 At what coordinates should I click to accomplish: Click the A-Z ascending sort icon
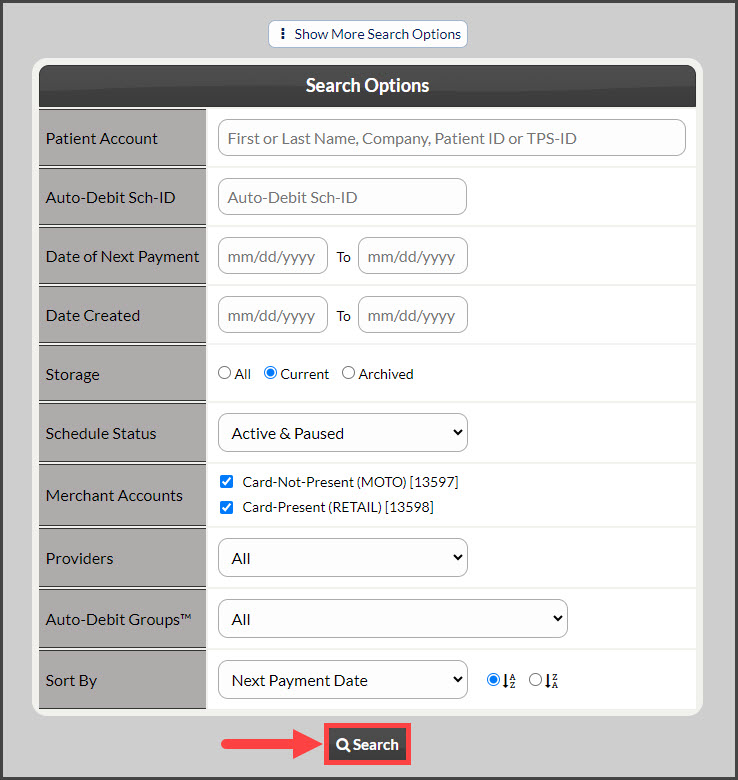click(509, 681)
